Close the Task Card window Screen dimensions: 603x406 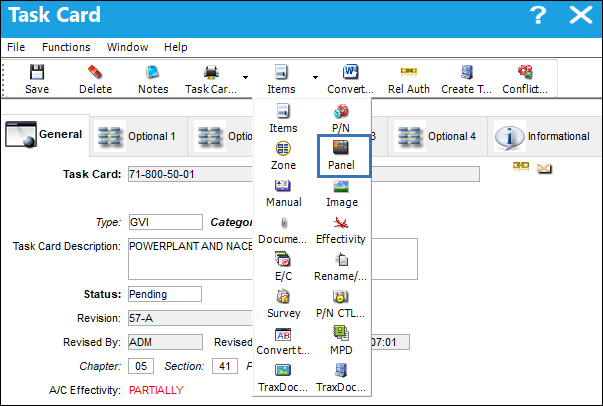pos(581,15)
